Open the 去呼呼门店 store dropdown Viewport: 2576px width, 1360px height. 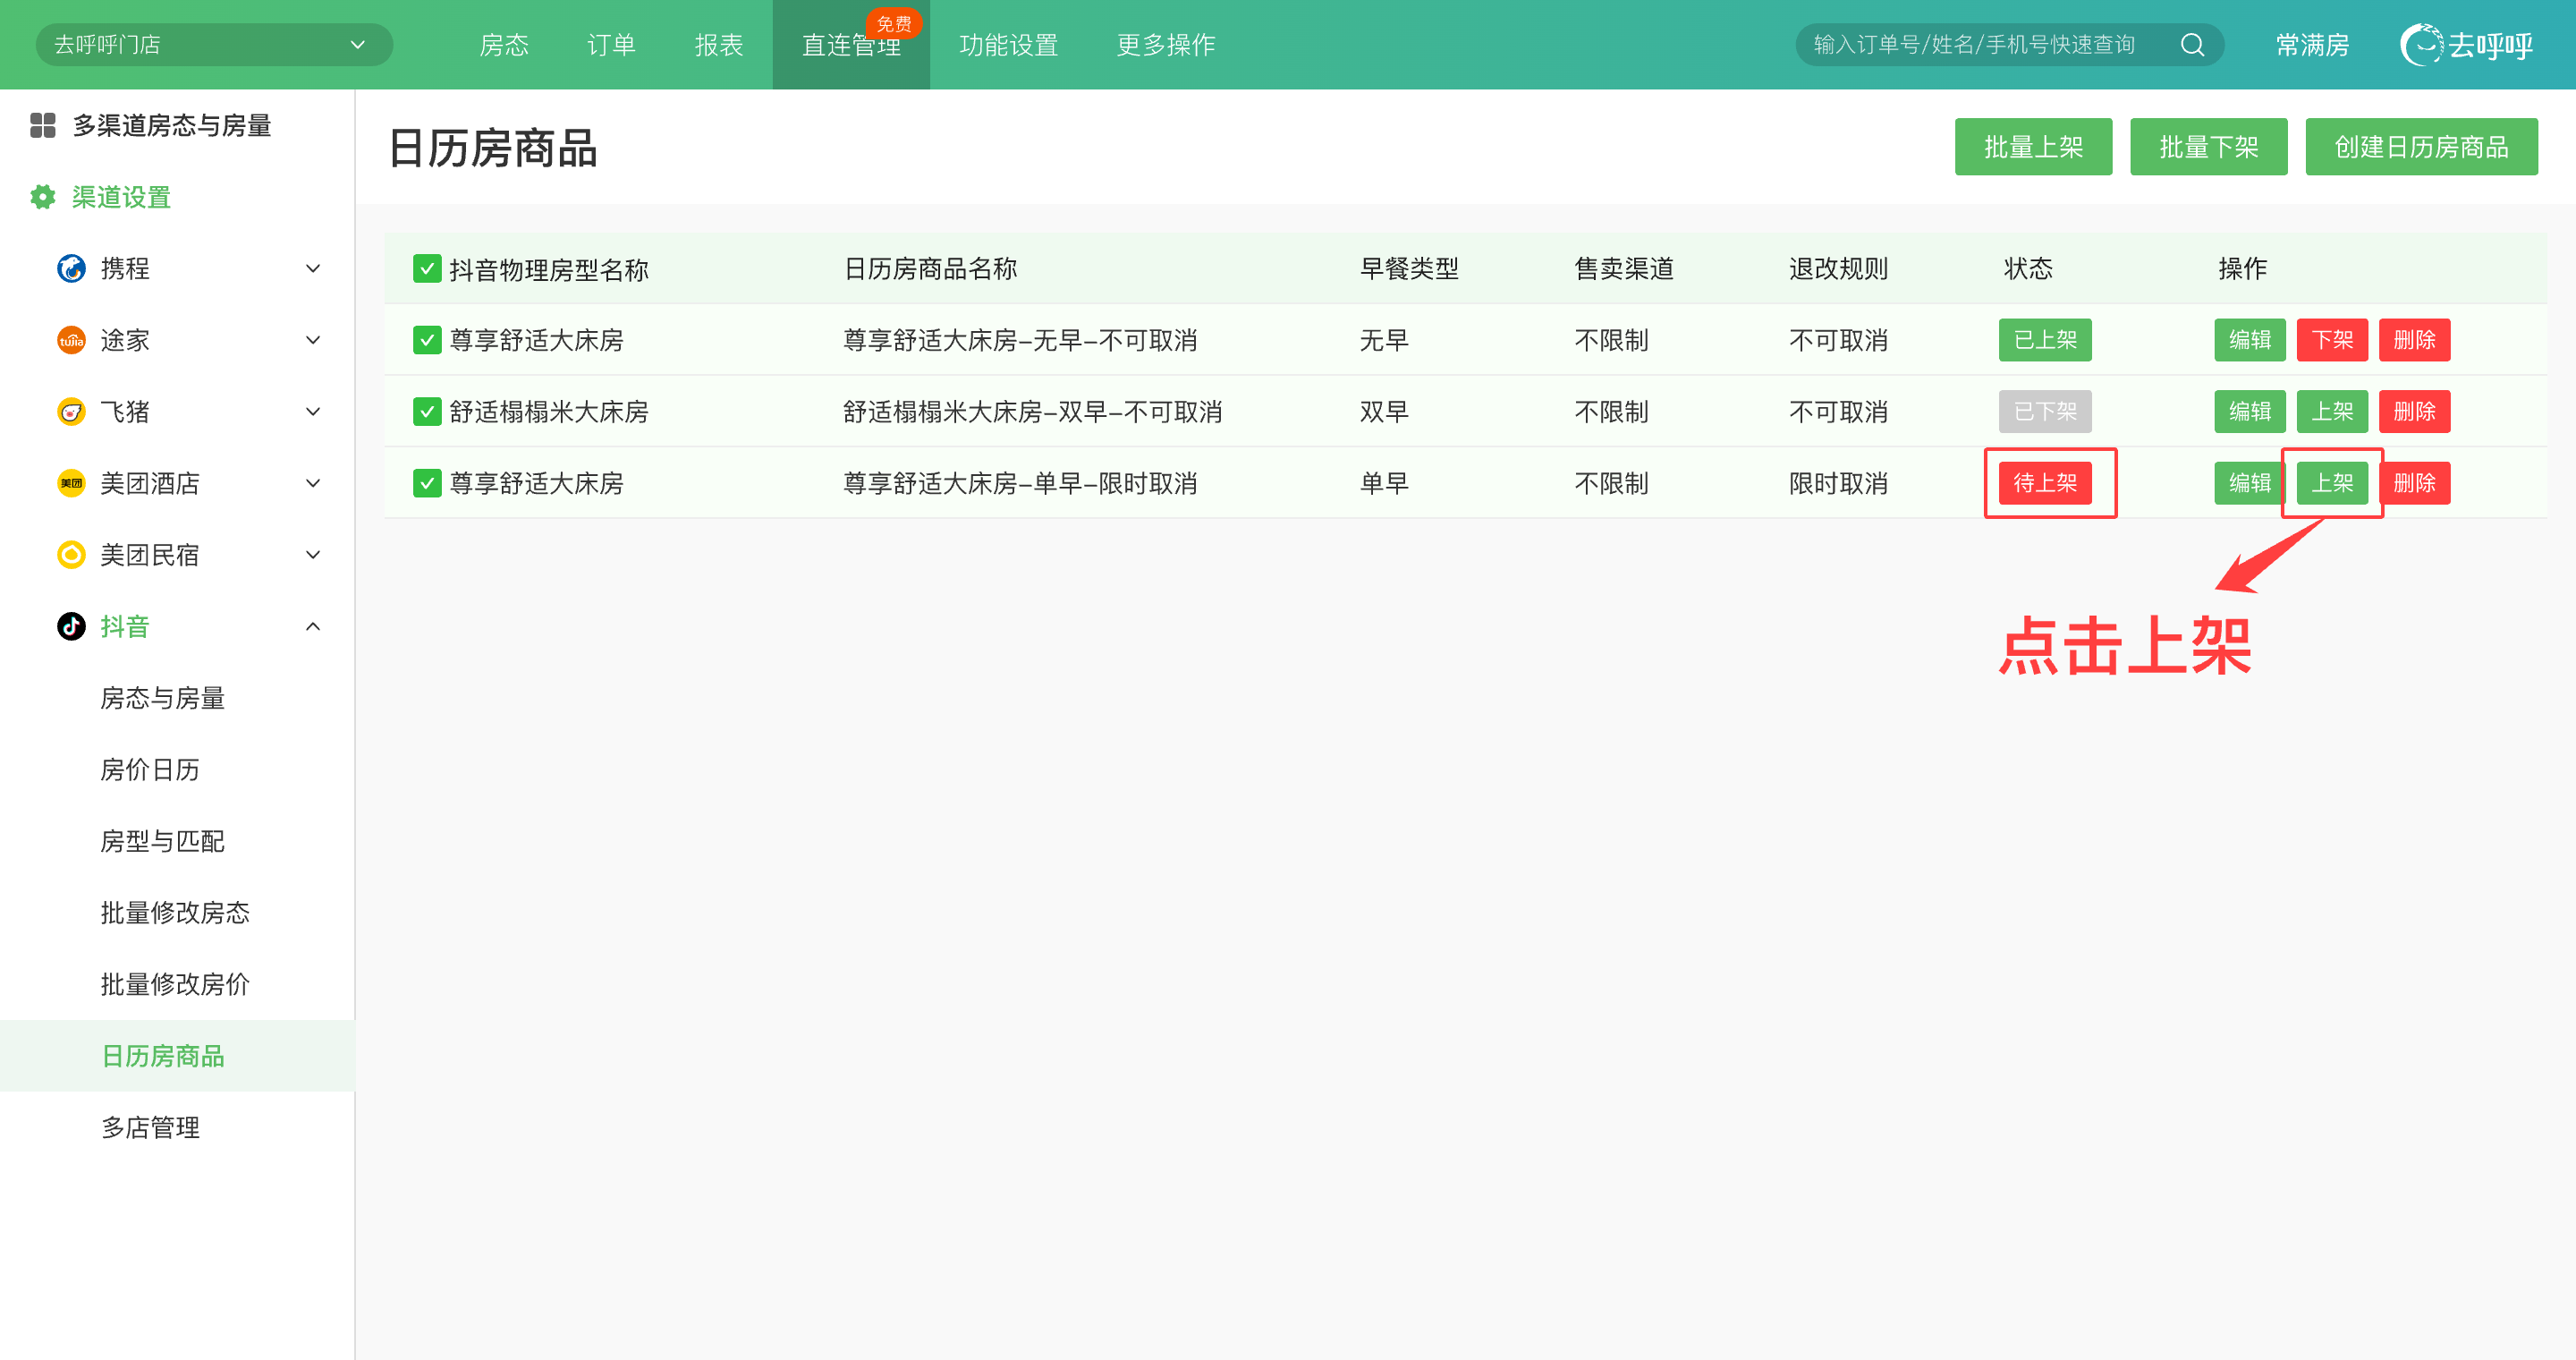(x=213, y=45)
